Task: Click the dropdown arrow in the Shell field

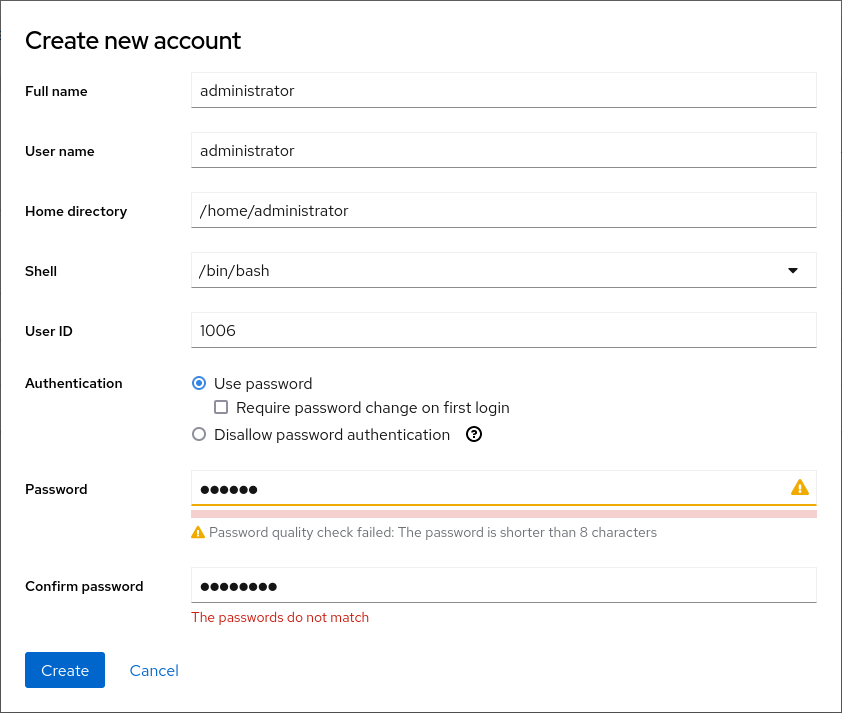Action: [x=793, y=270]
